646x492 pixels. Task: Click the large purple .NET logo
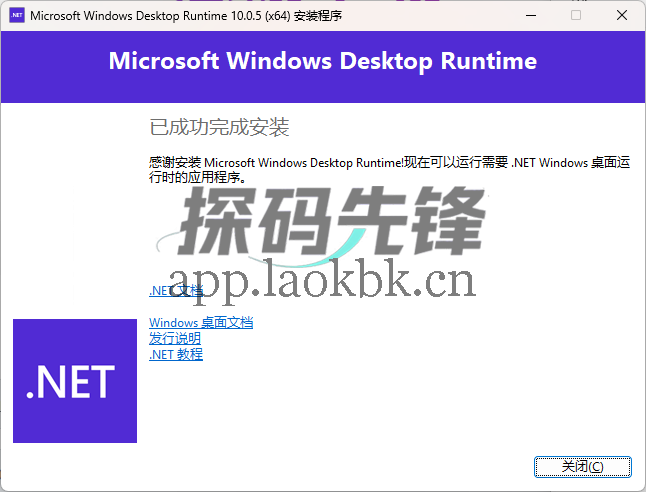click(75, 381)
